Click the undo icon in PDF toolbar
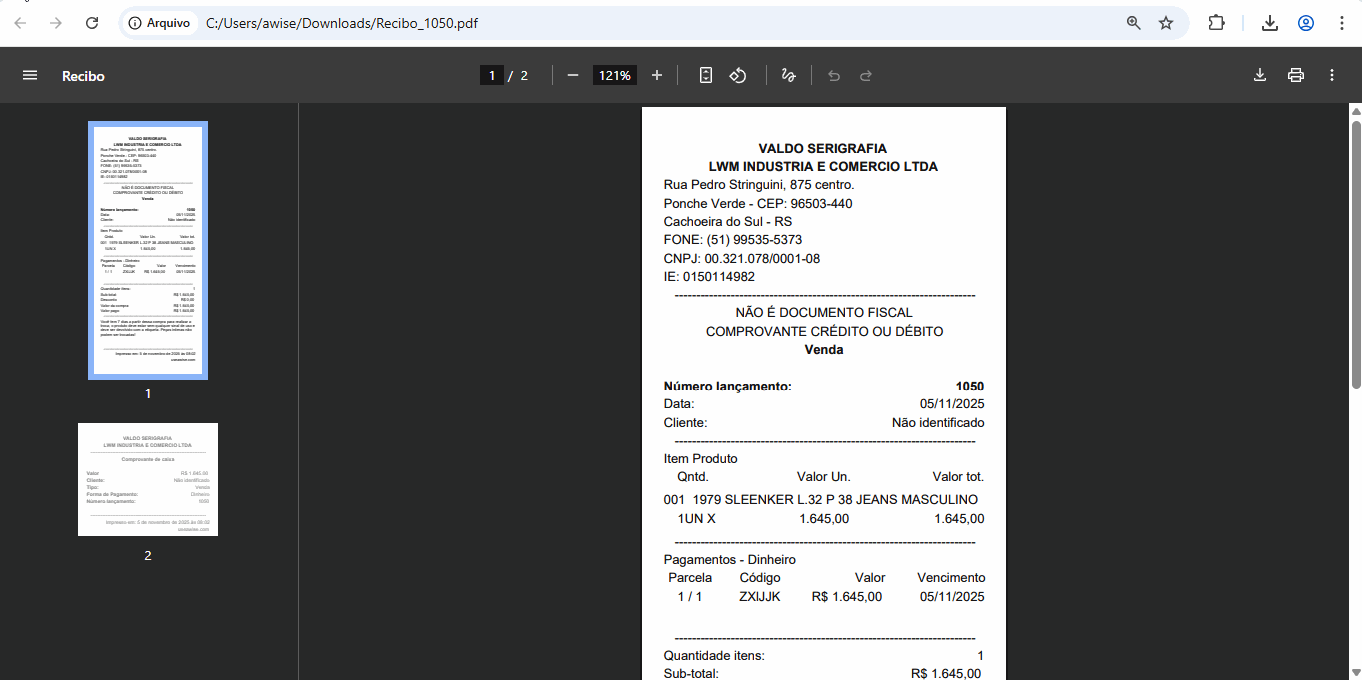 tap(833, 75)
